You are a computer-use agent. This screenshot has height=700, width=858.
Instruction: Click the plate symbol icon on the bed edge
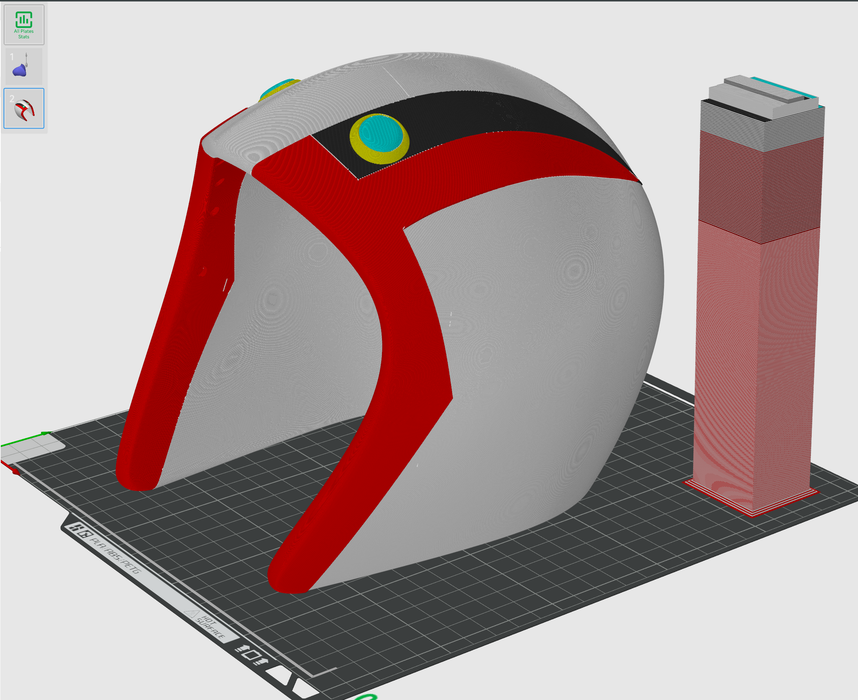tap(251, 656)
